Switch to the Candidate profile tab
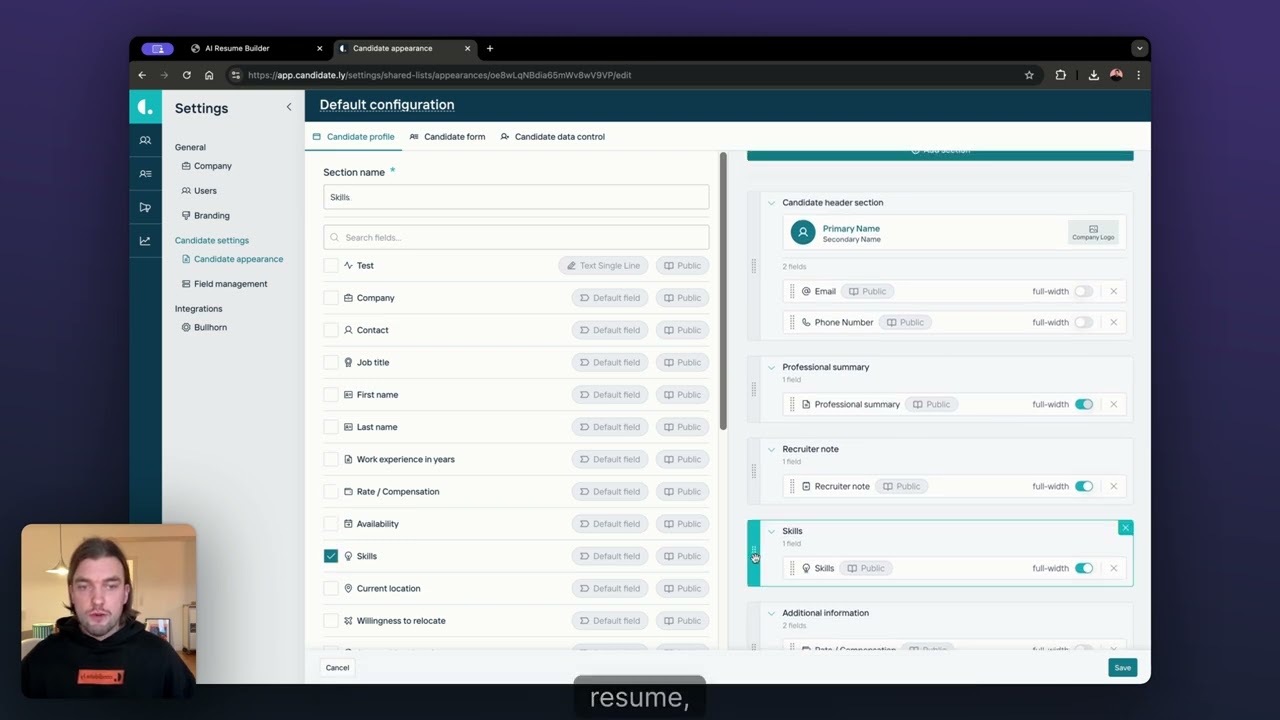The height and width of the screenshot is (720, 1280). (354, 137)
